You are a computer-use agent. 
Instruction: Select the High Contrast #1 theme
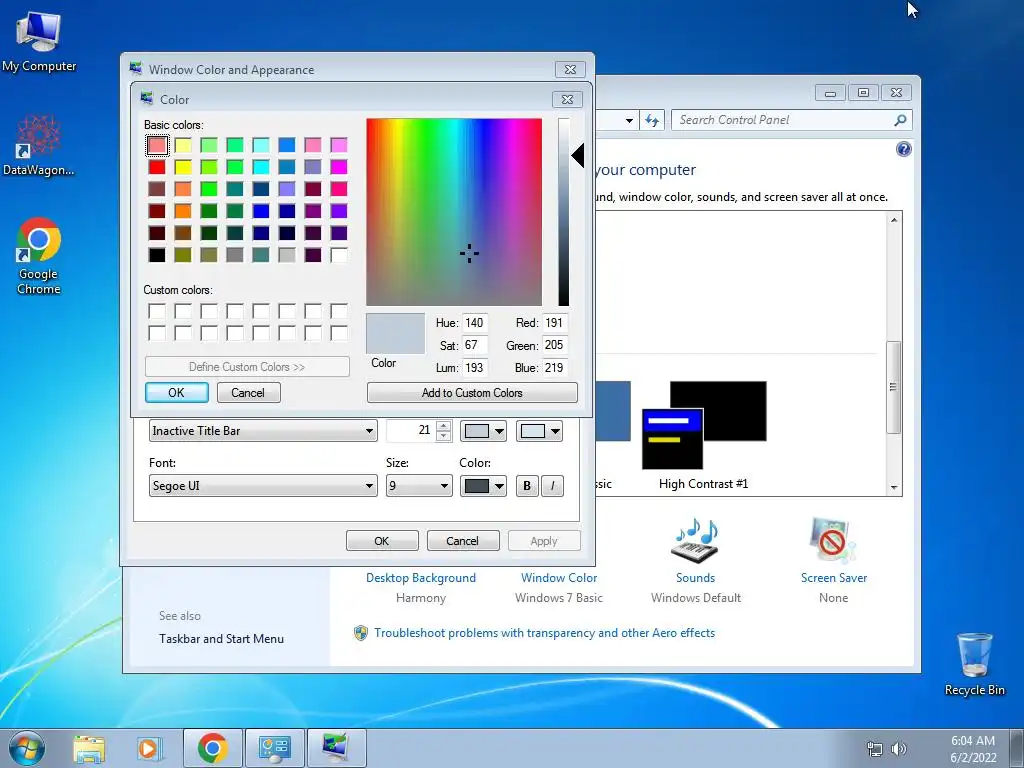pos(704,436)
